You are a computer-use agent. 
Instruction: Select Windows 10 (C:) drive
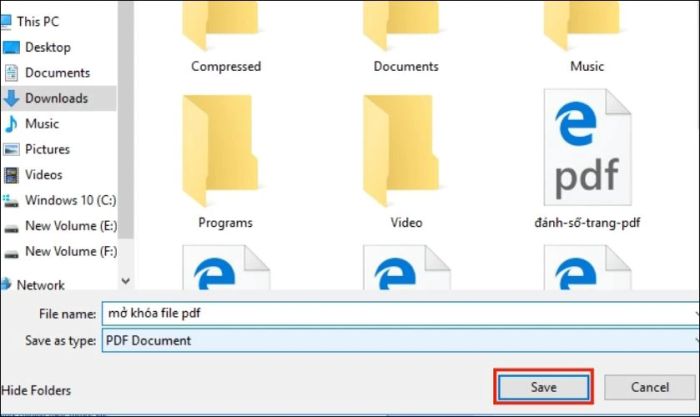70,200
